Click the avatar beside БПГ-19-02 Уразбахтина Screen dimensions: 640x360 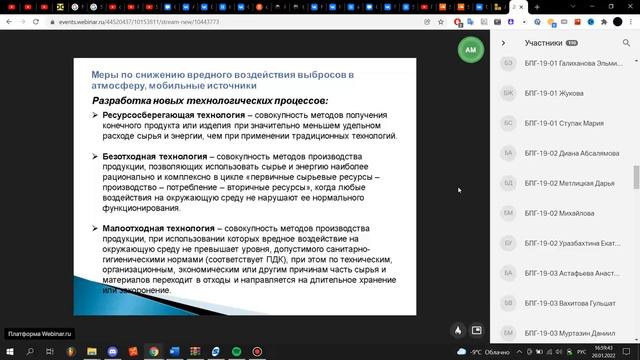508,243
